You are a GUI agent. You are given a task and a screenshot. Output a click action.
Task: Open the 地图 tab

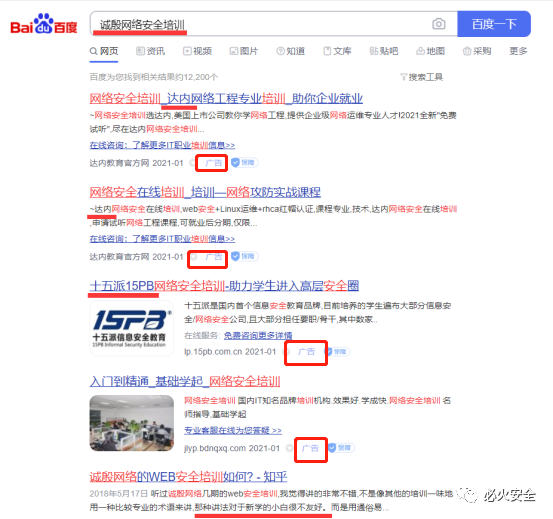[x=431, y=51]
